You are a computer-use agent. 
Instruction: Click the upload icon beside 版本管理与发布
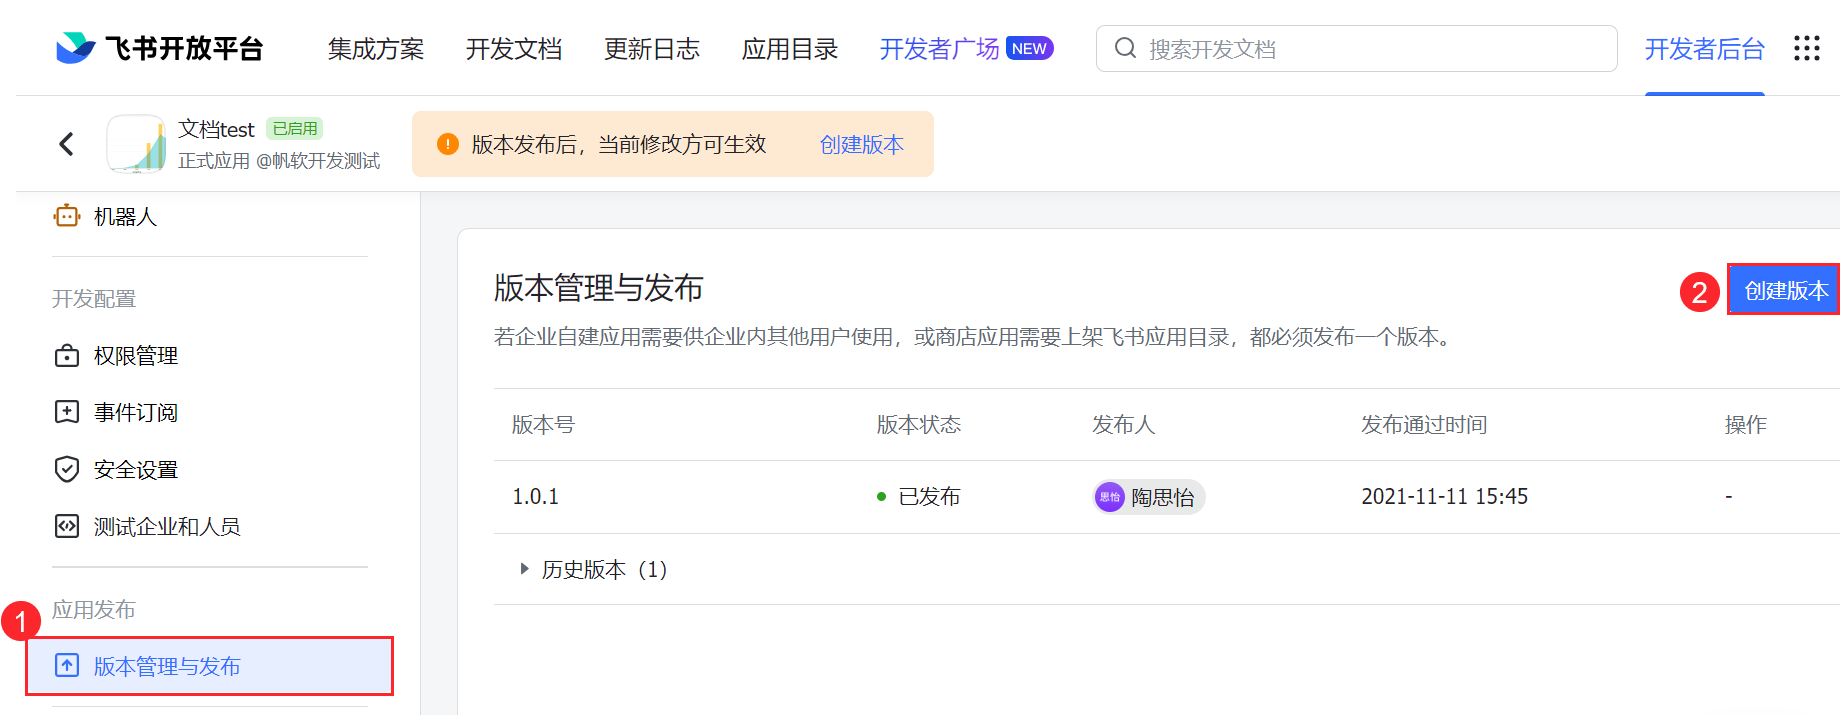tap(67, 665)
